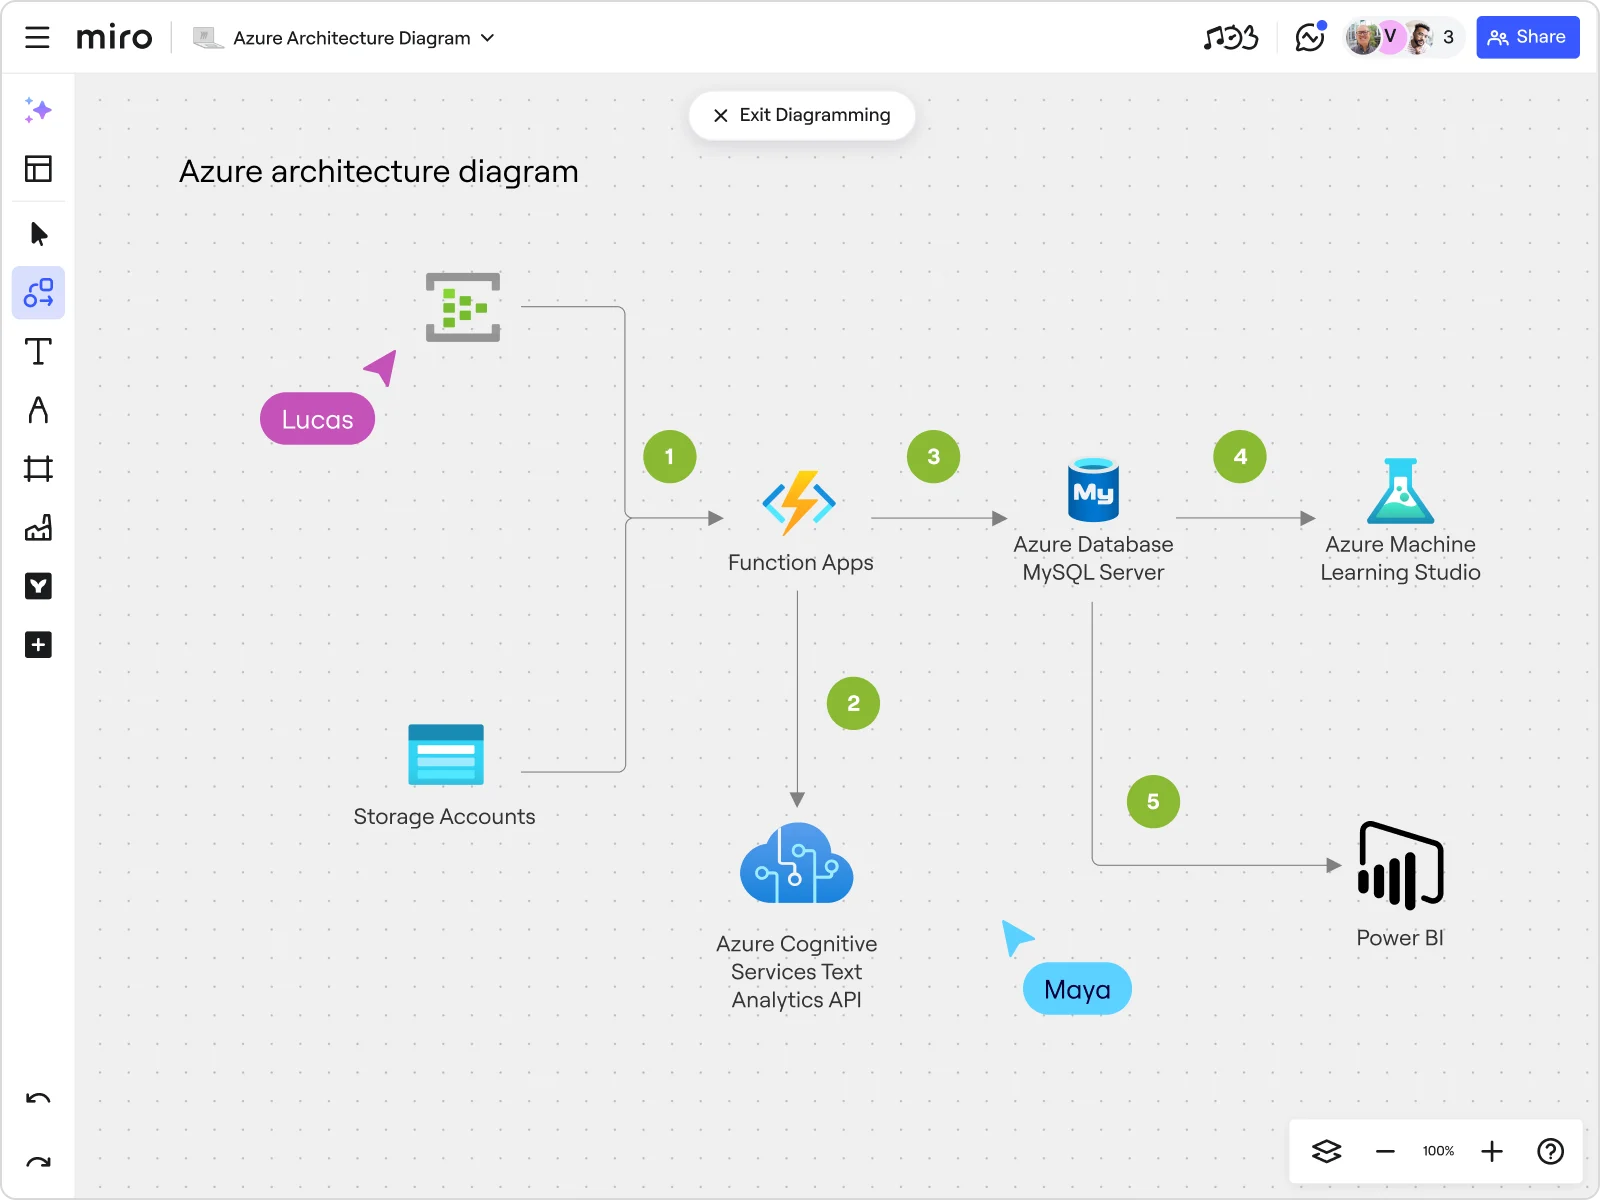Click the Azure Cognitive Services Text Analytics label
Image resolution: width=1600 pixels, height=1200 pixels.
(797, 972)
